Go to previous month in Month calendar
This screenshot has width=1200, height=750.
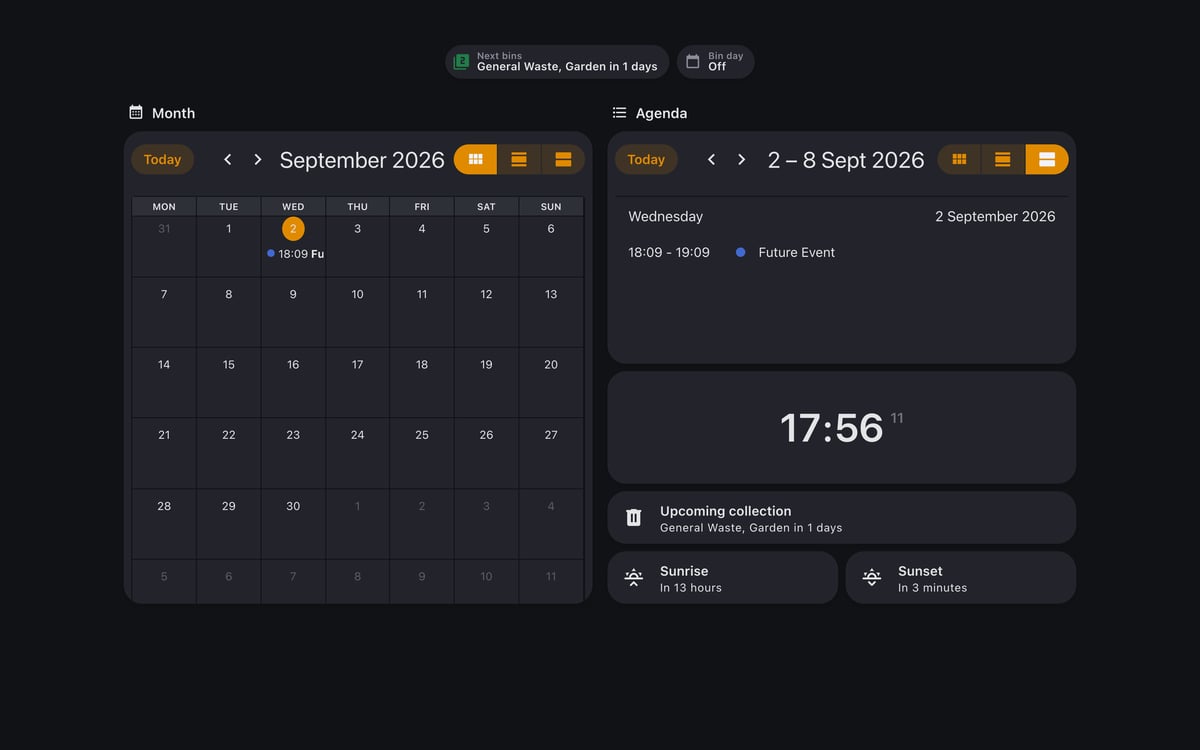point(228,160)
